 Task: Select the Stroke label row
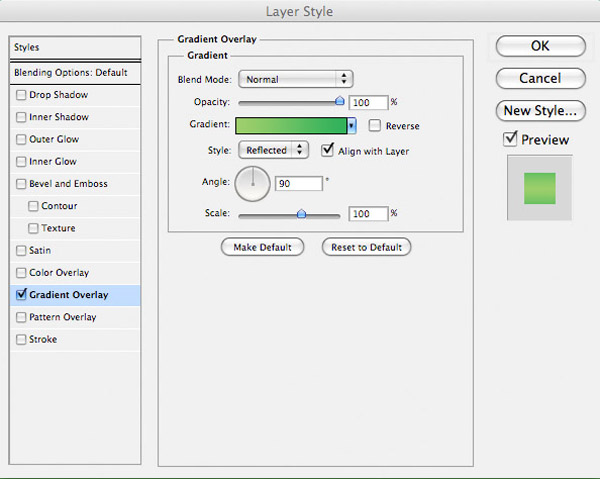[x=75, y=339]
